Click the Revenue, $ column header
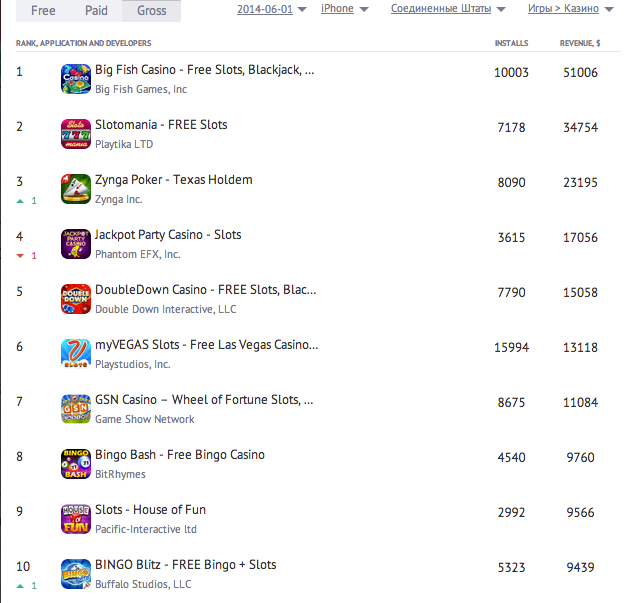Image resolution: width=629 pixels, height=603 pixels. point(578,44)
